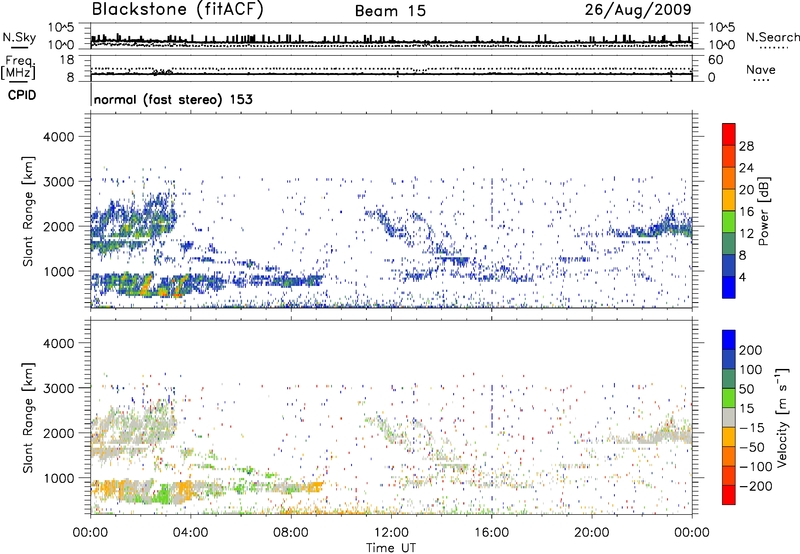Click the blue bottom of power colorbar

click(x=729, y=287)
